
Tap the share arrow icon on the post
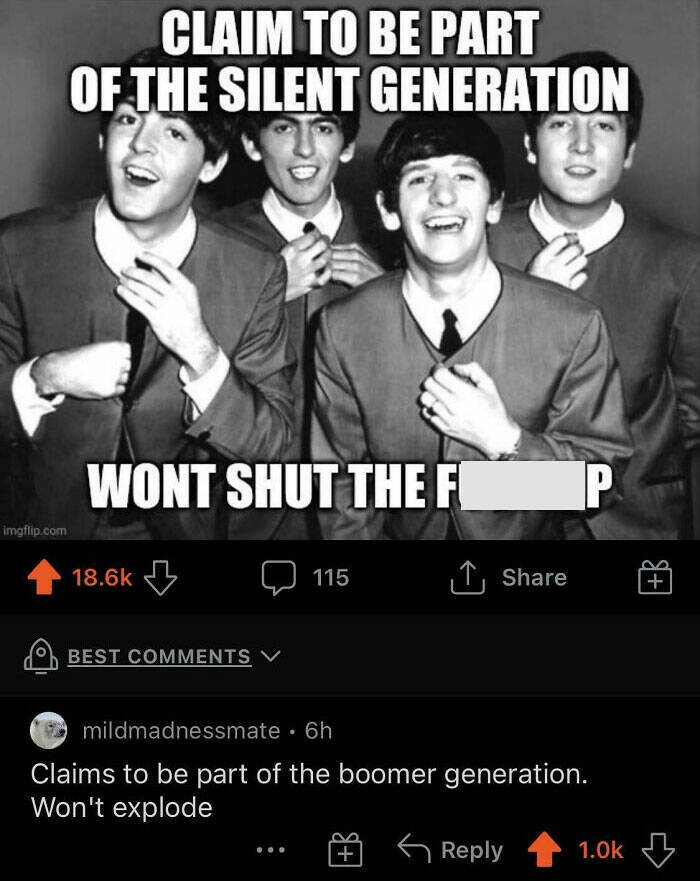(x=468, y=577)
